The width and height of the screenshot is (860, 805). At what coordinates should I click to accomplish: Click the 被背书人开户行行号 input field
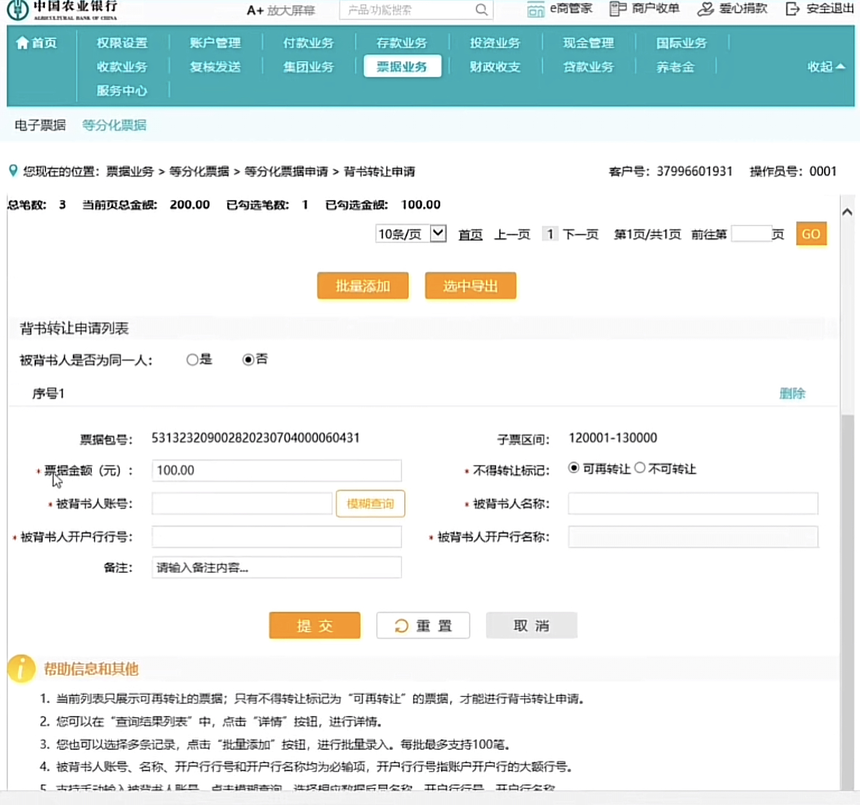point(276,537)
